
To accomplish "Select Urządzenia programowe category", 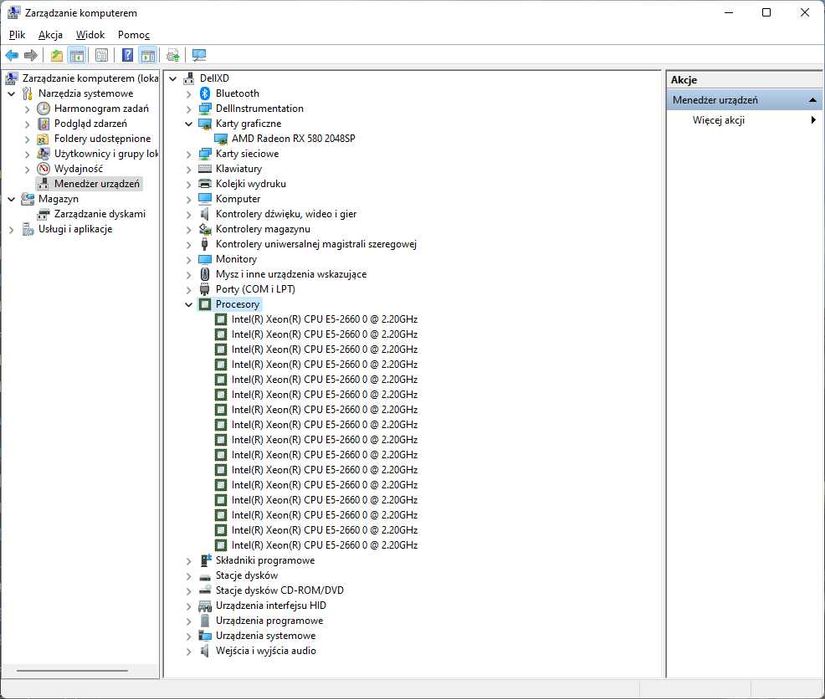I will tap(269, 621).
